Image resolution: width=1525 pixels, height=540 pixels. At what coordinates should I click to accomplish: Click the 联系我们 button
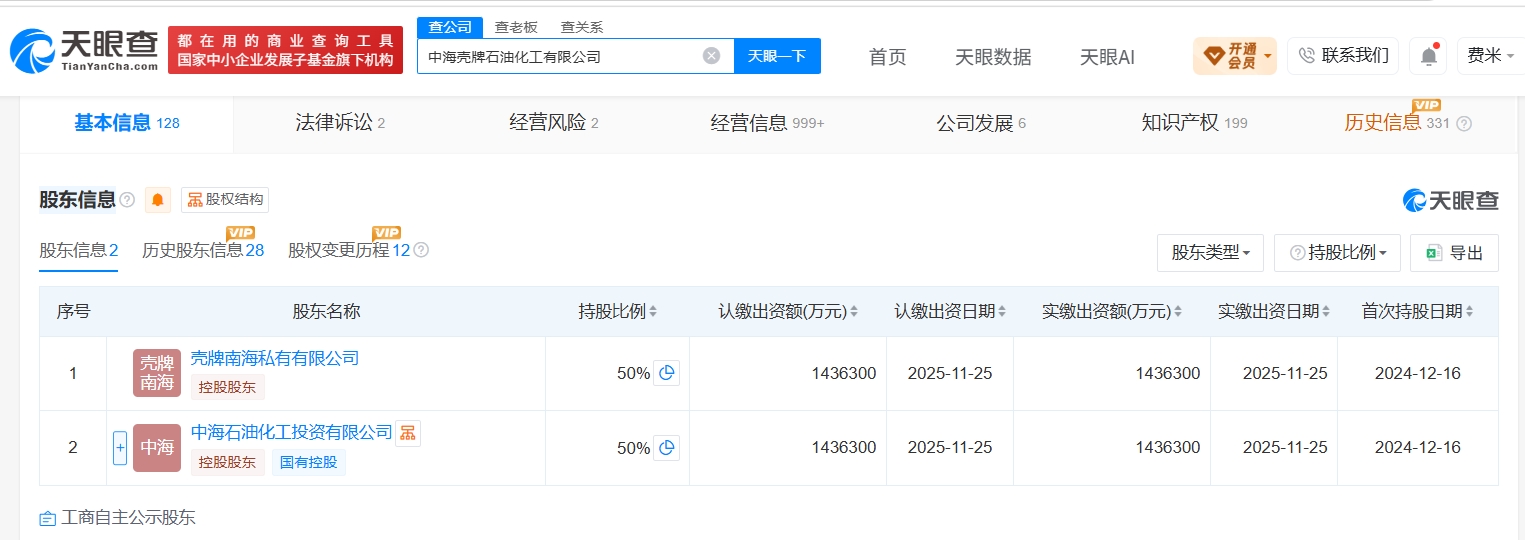click(x=1343, y=56)
